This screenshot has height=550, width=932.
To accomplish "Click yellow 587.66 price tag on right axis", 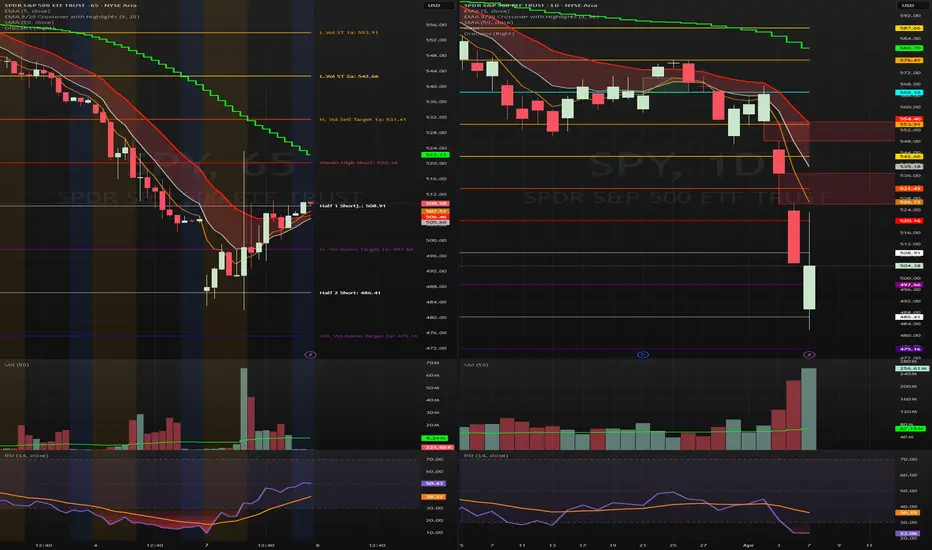I will point(909,28).
